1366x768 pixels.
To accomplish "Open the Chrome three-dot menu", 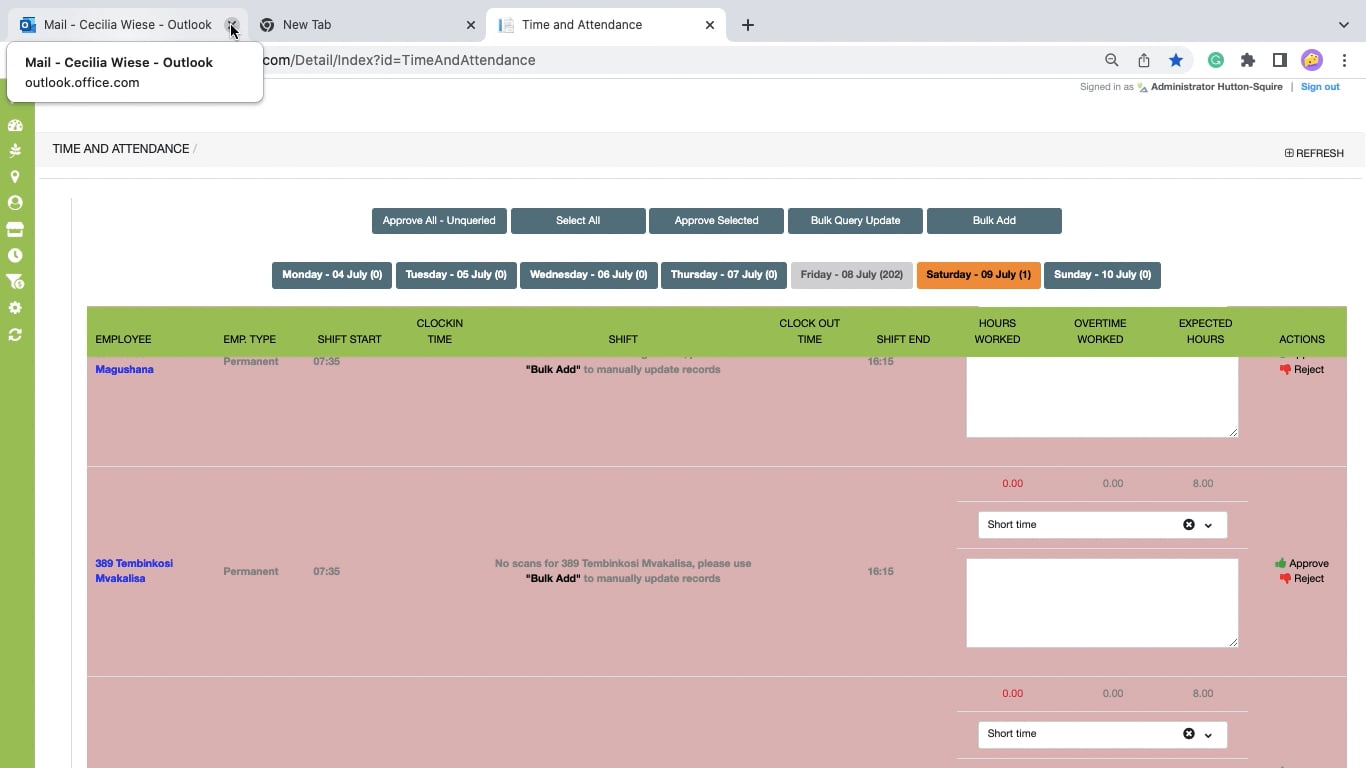I will (1346, 60).
